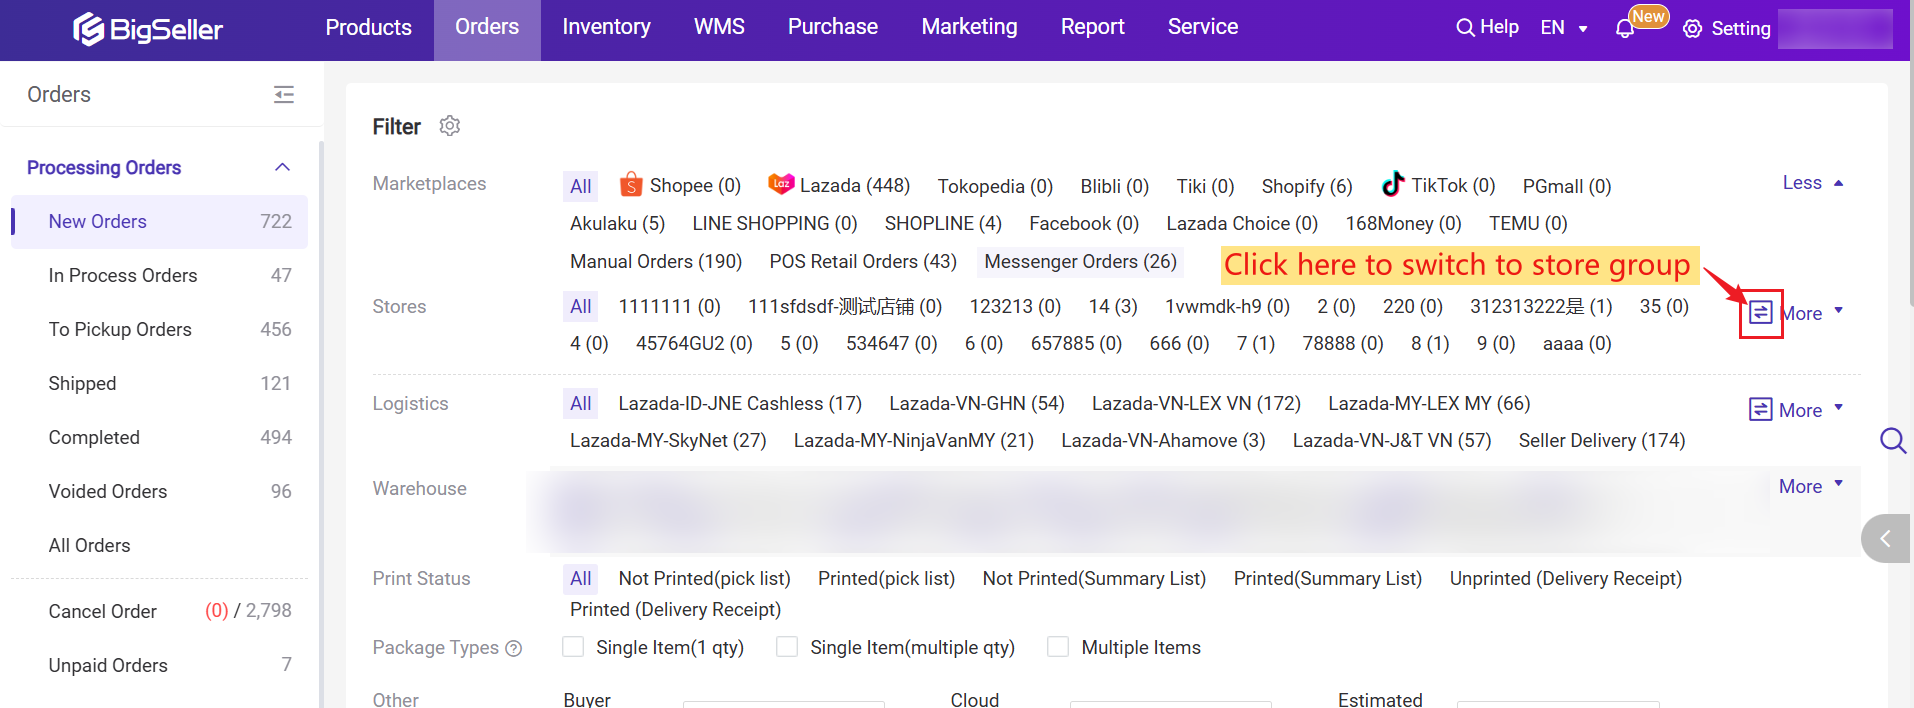The width and height of the screenshot is (1914, 708).
Task: Click the BigSeller logo
Action: 148,29
